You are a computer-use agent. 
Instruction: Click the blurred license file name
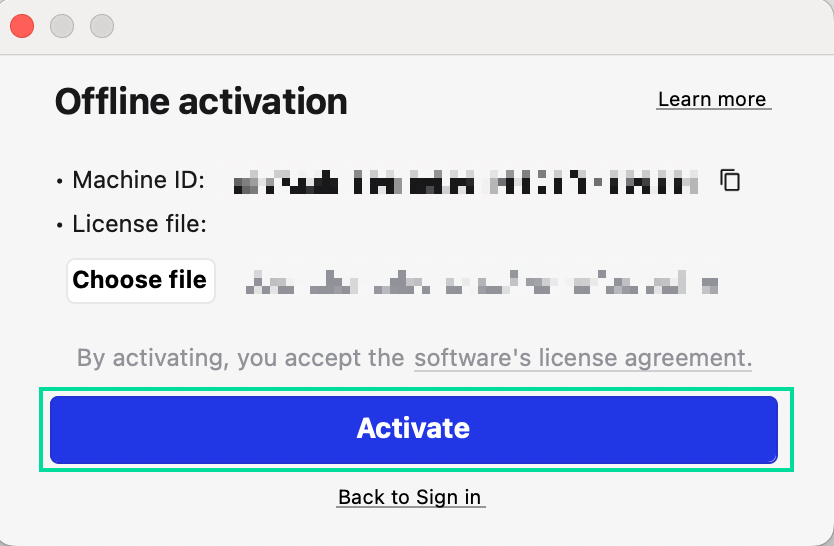(482, 282)
